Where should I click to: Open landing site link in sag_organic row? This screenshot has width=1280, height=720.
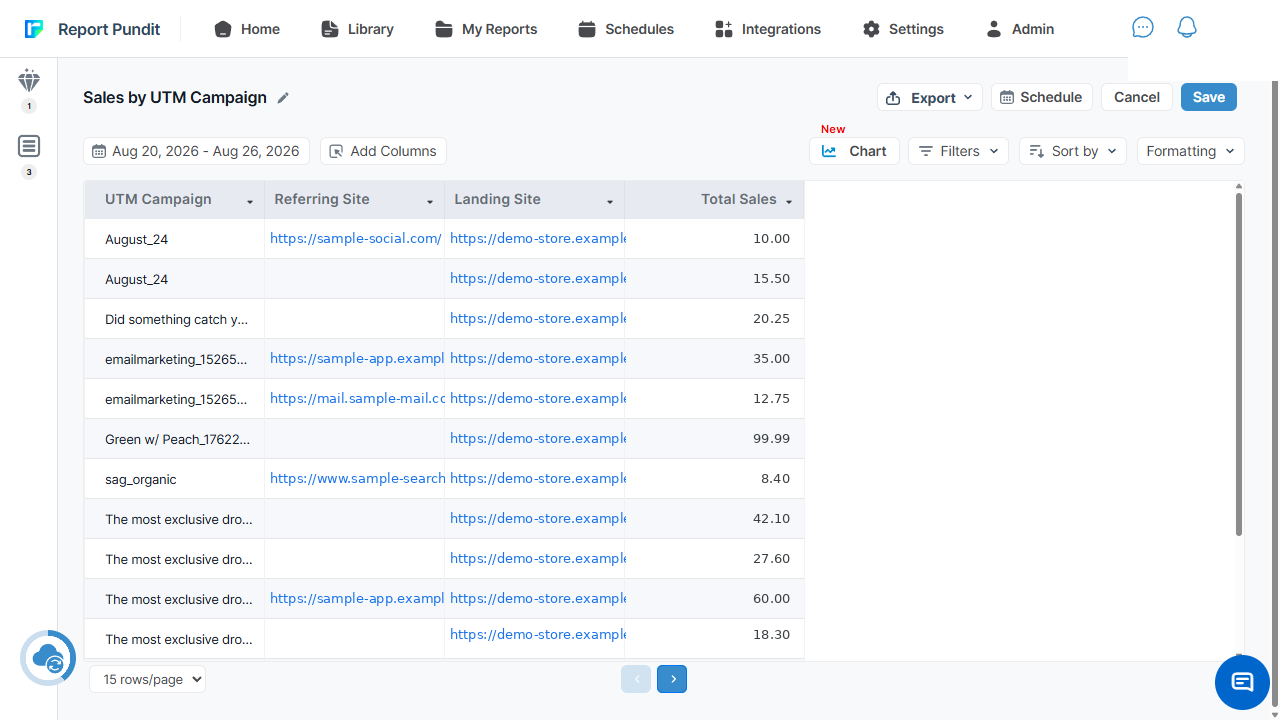click(x=538, y=478)
